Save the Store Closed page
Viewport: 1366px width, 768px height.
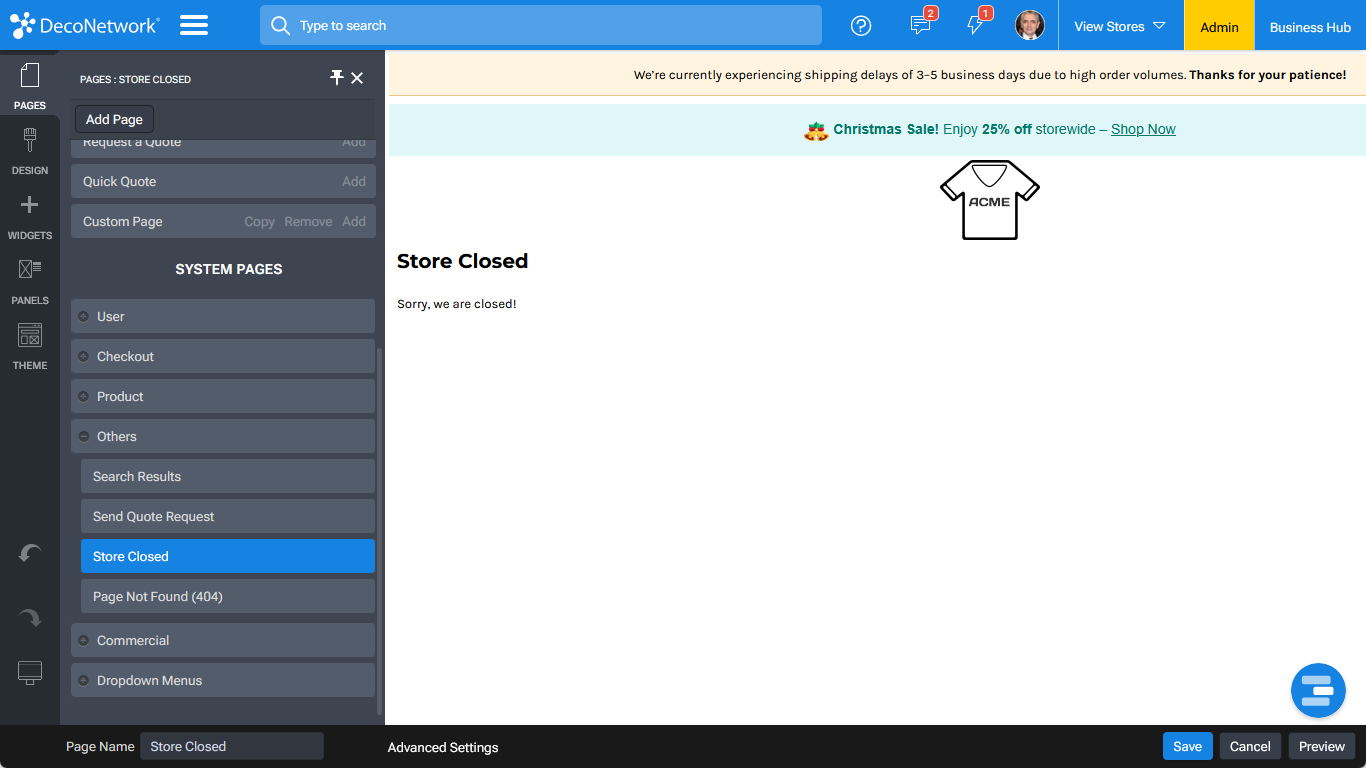point(1187,746)
